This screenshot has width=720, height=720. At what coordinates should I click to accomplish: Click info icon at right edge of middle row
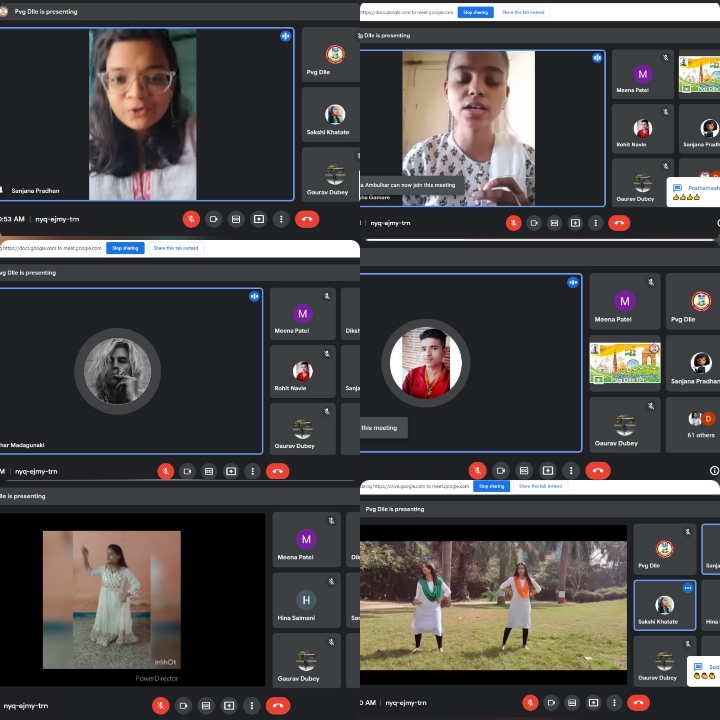(x=714, y=470)
